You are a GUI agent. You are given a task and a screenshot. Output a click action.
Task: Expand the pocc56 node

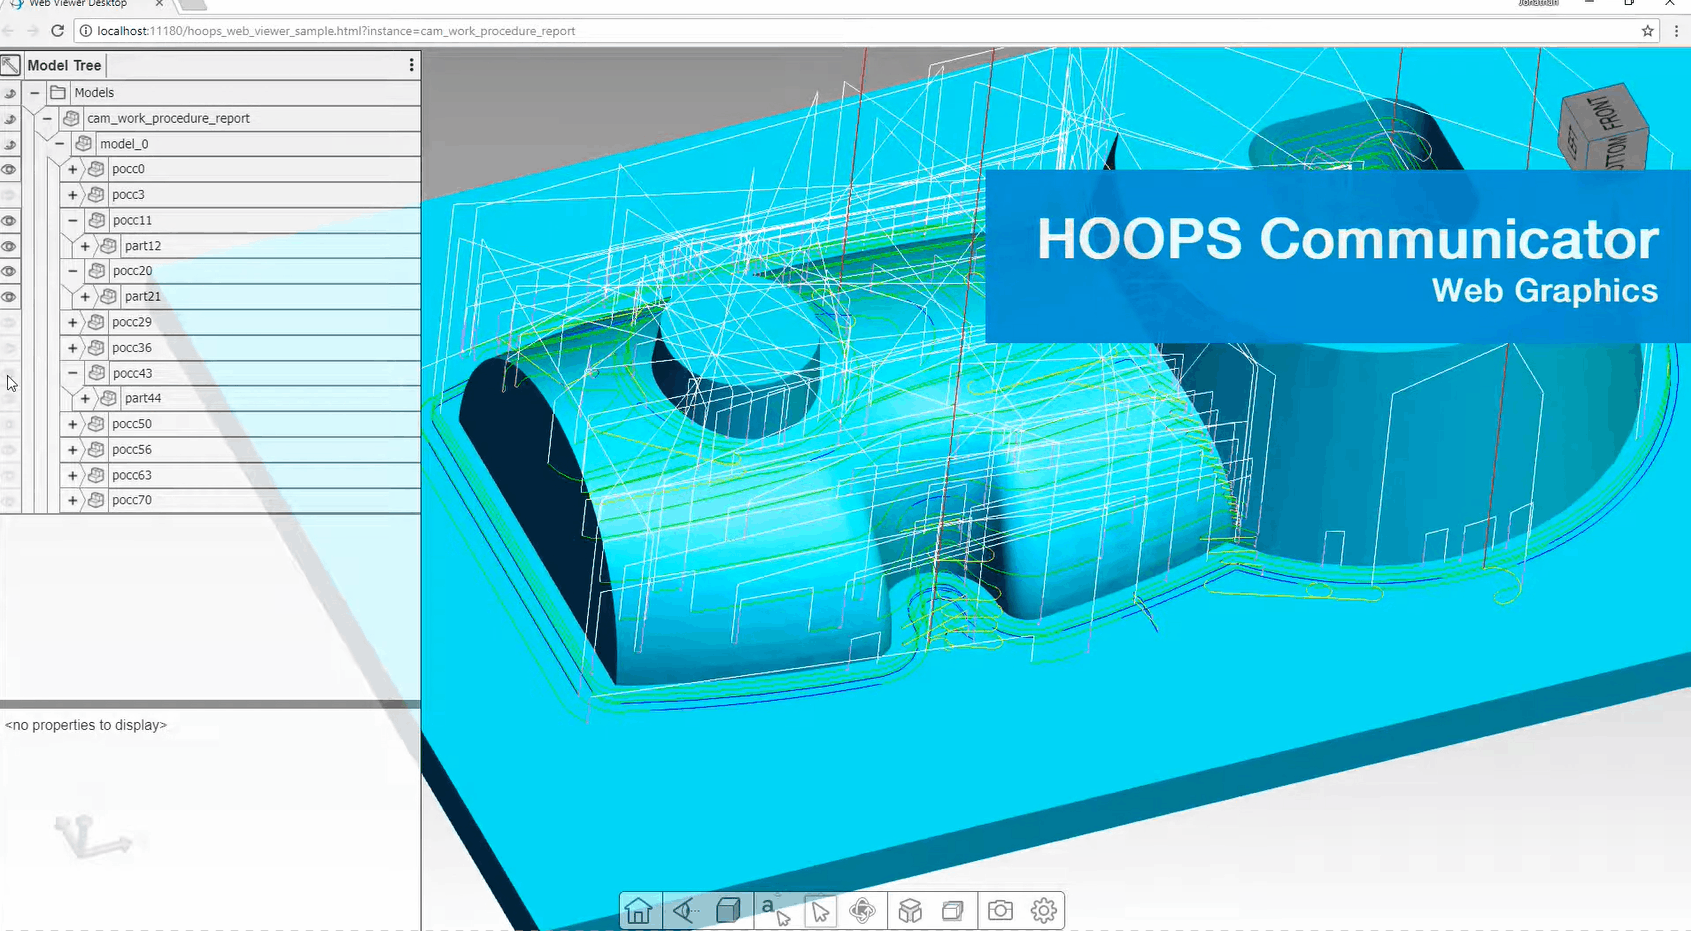73,450
